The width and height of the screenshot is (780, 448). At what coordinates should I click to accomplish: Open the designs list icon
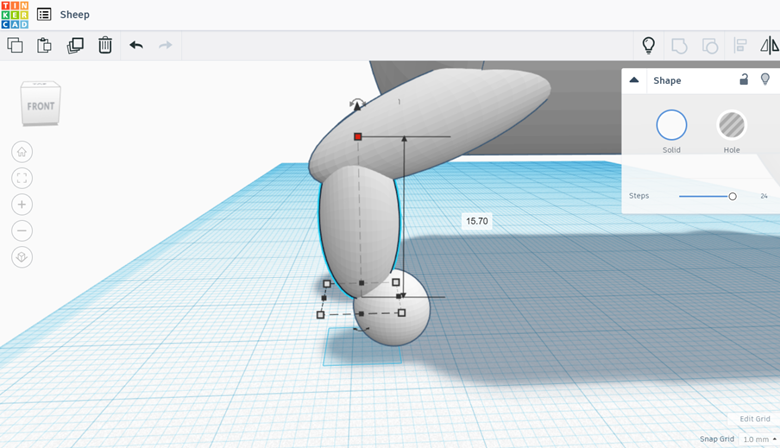point(44,14)
